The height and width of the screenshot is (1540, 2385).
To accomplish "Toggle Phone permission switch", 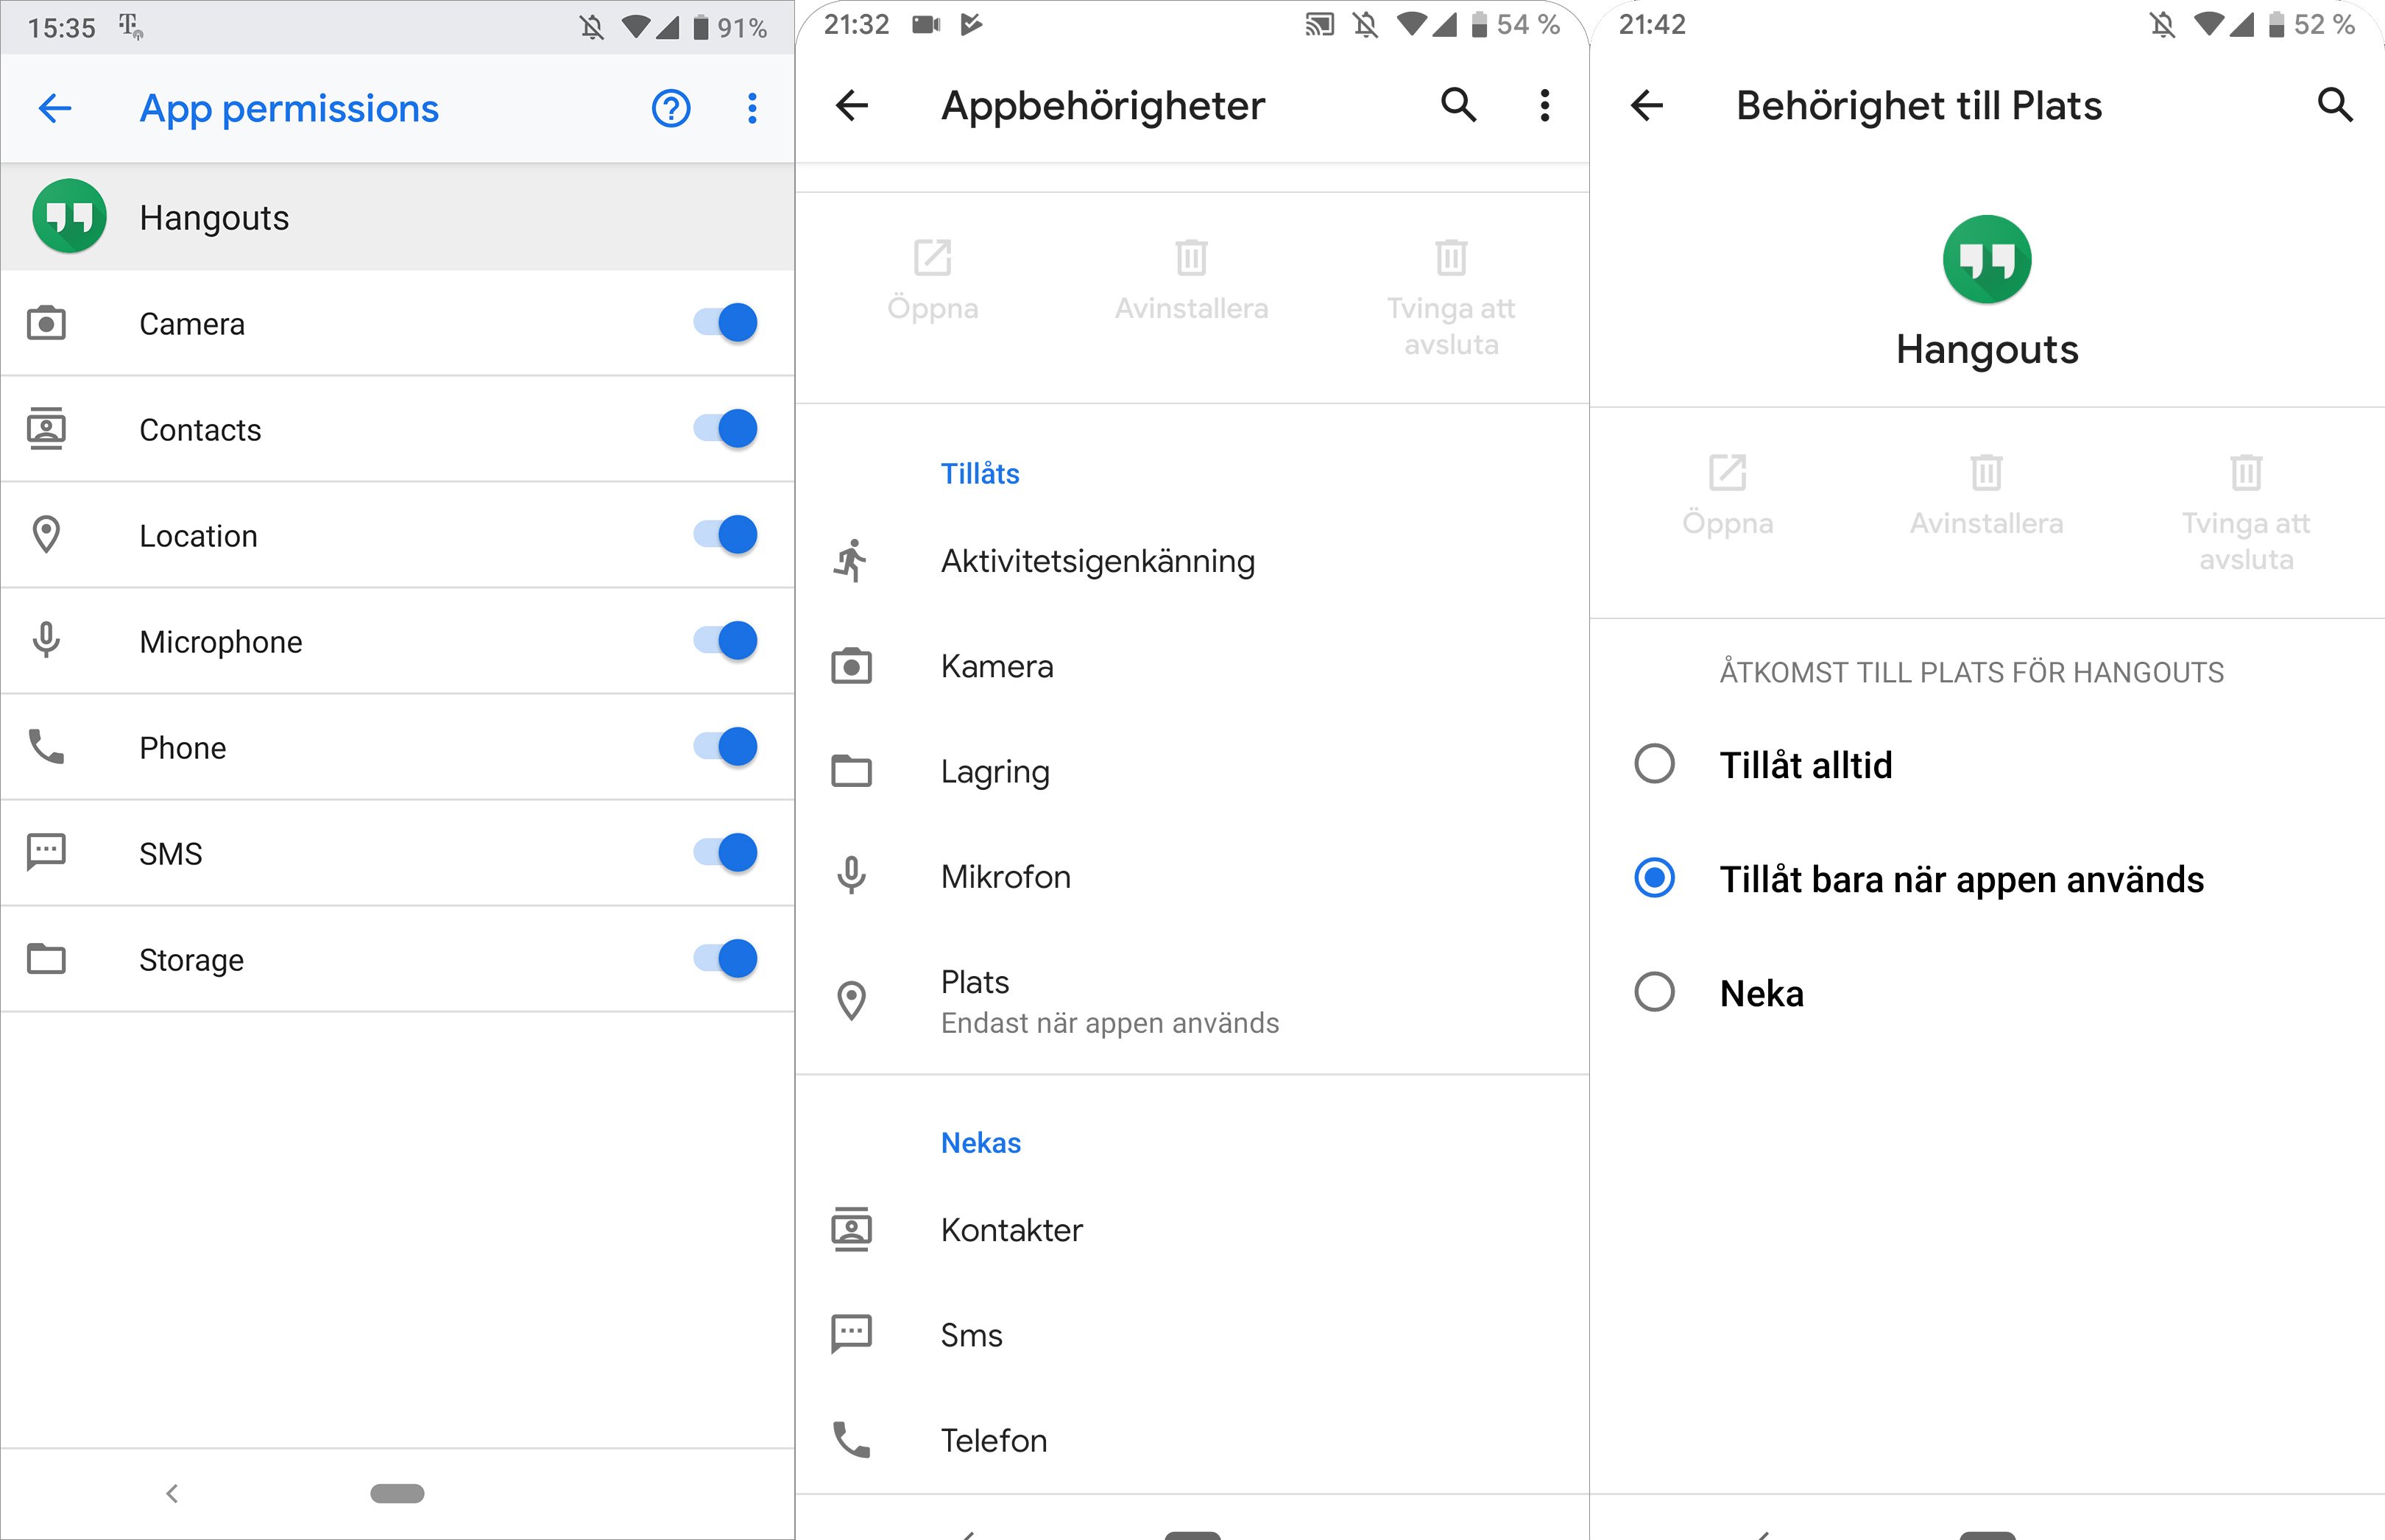I will tap(725, 747).
